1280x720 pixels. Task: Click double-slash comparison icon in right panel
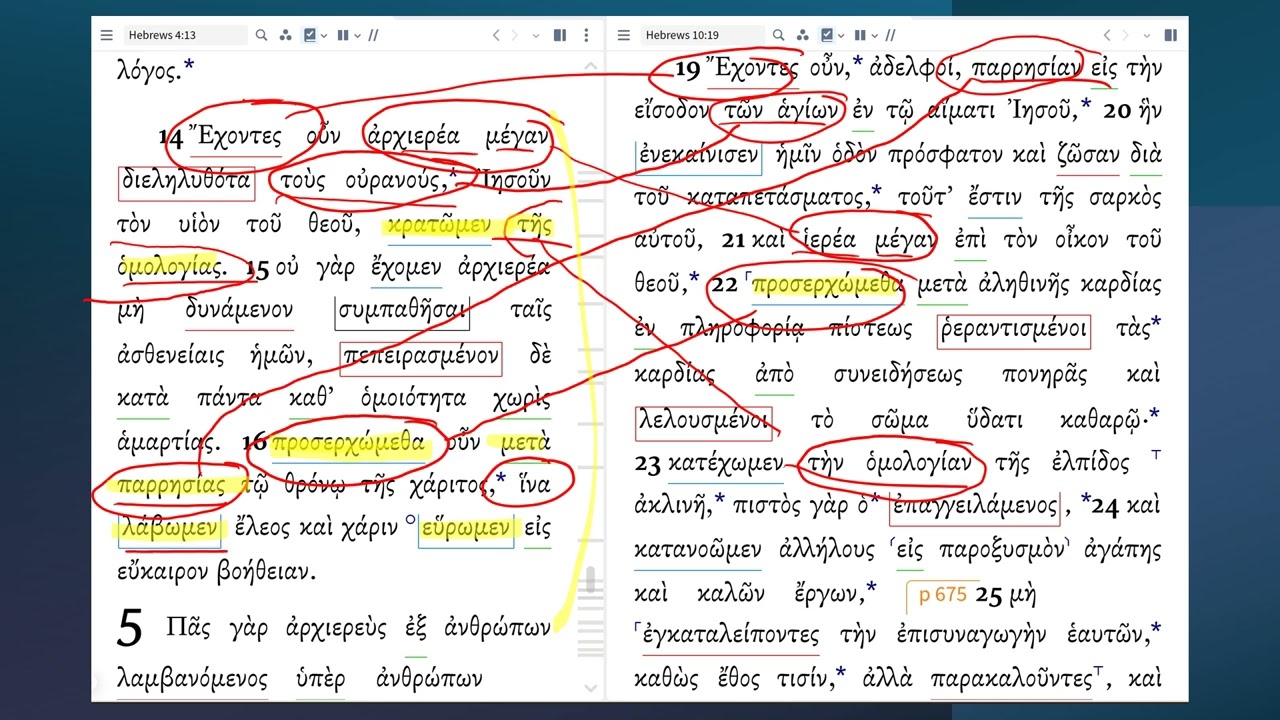pyautogui.click(x=890, y=35)
